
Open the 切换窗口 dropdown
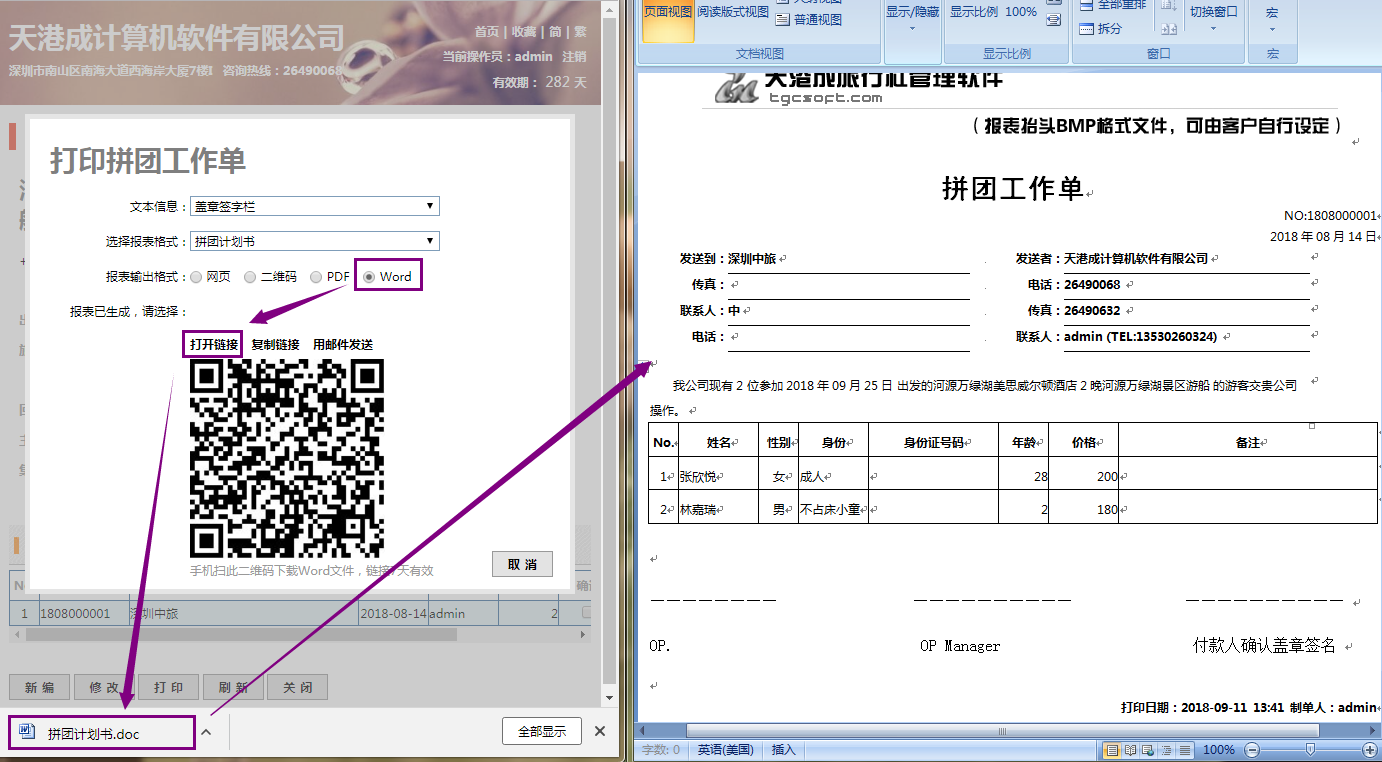click(1214, 18)
